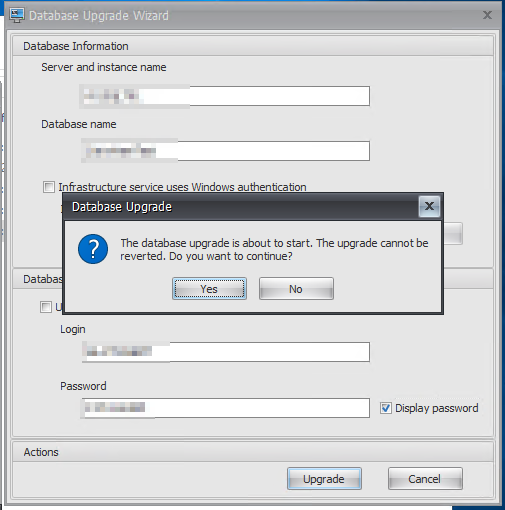Viewport: 505px width, 510px height.
Task: Focus the Database name text field
Action: [225, 151]
